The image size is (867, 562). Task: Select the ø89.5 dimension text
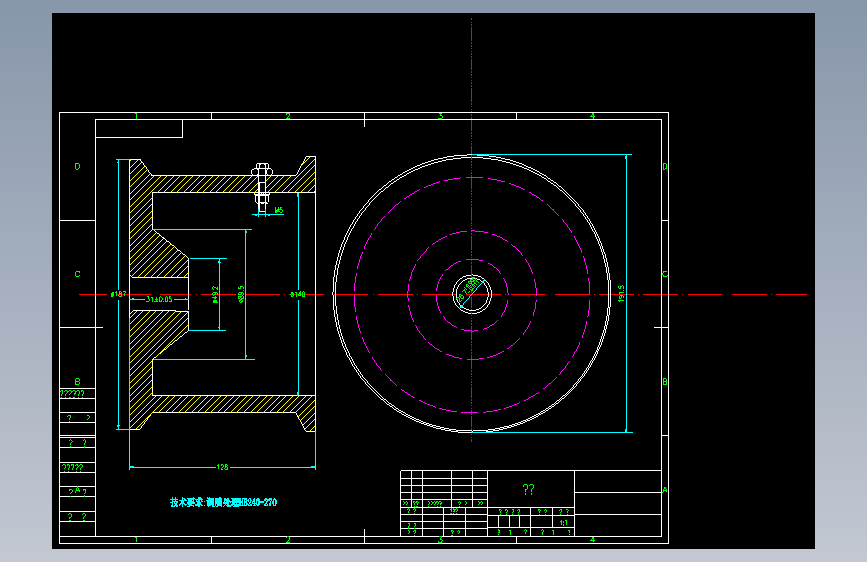pos(241,294)
